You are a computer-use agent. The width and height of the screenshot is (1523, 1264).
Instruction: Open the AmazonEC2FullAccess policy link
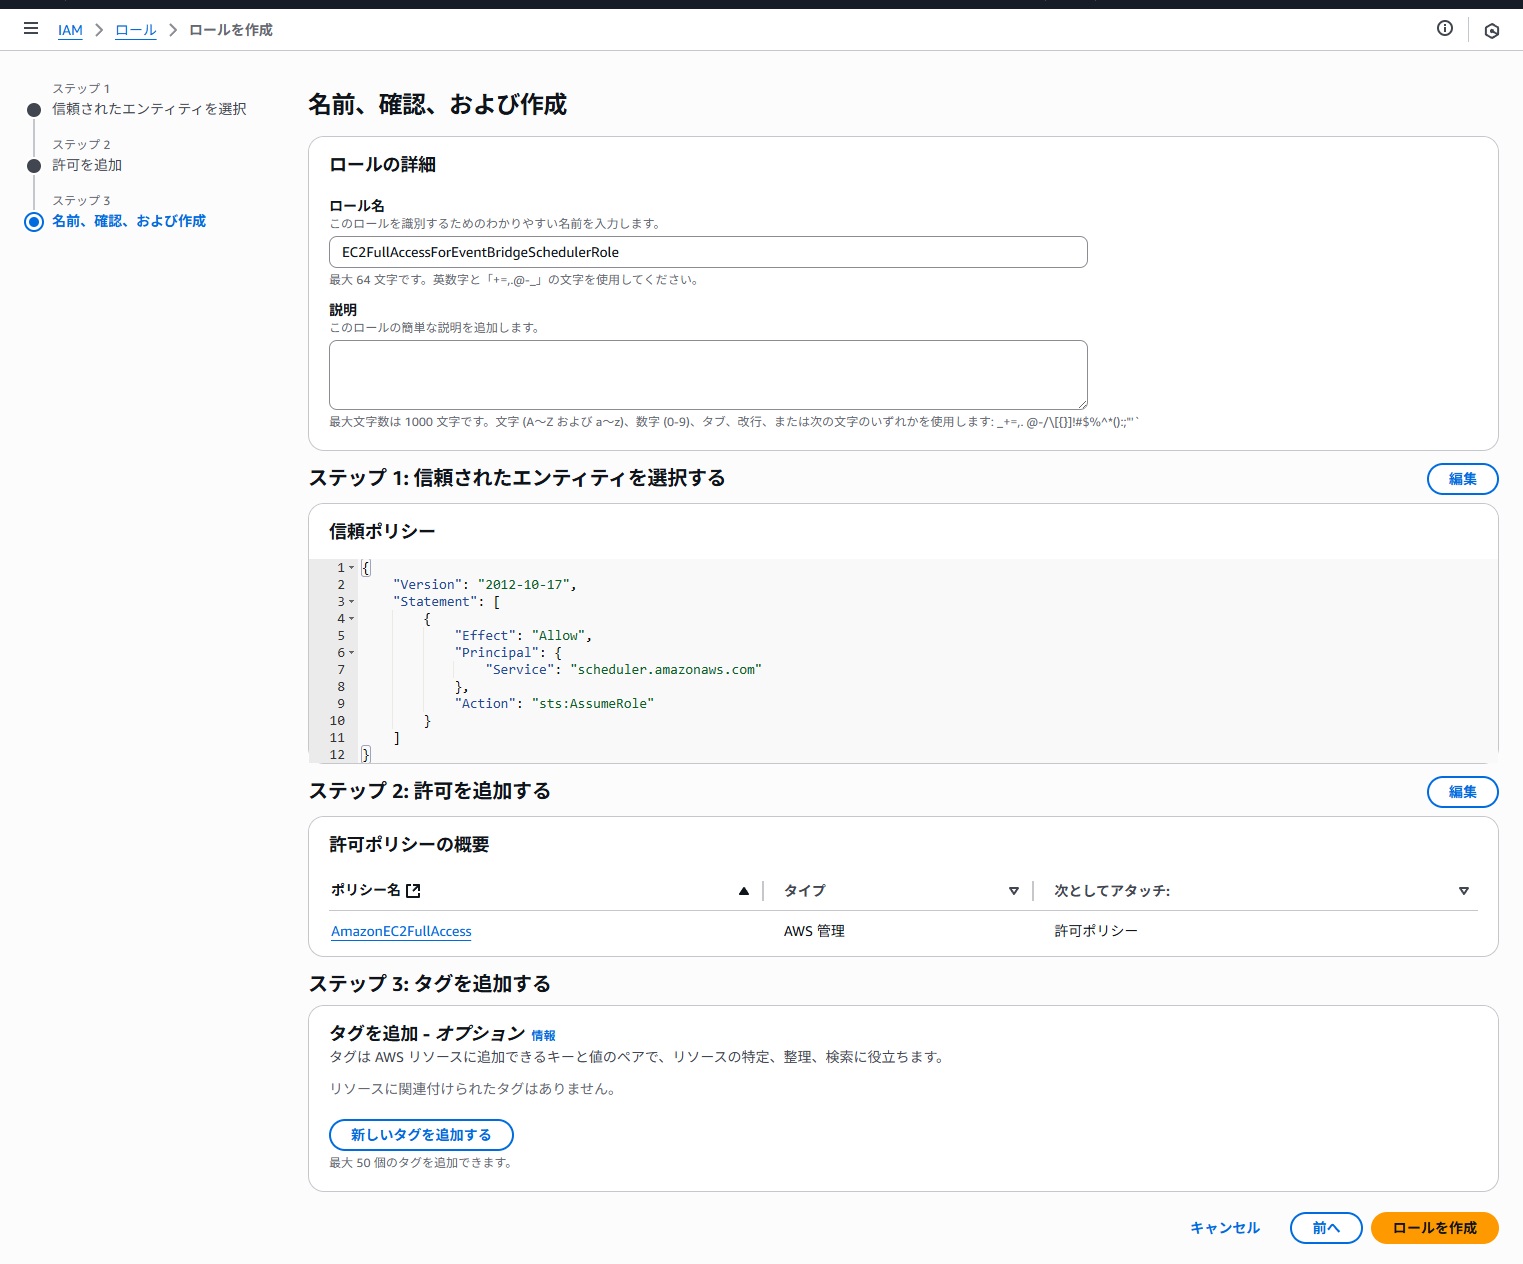click(x=401, y=931)
